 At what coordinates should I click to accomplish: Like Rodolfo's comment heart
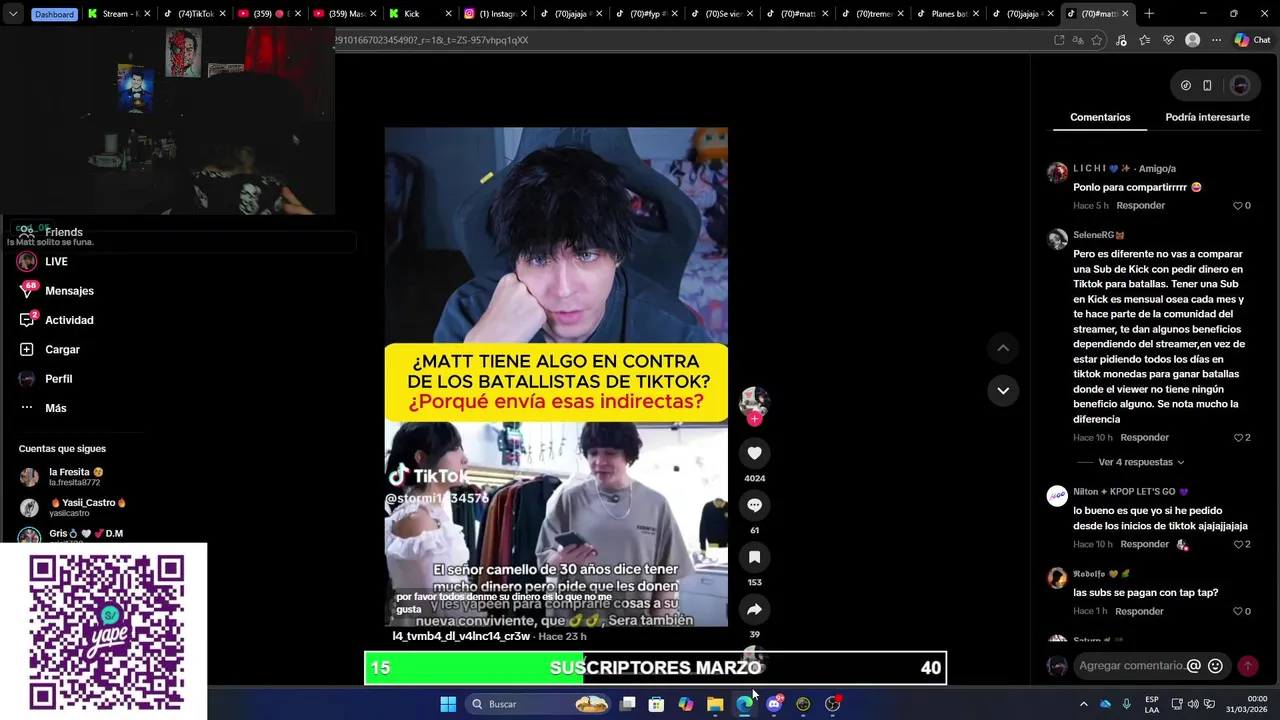(x=1238, y=612)
